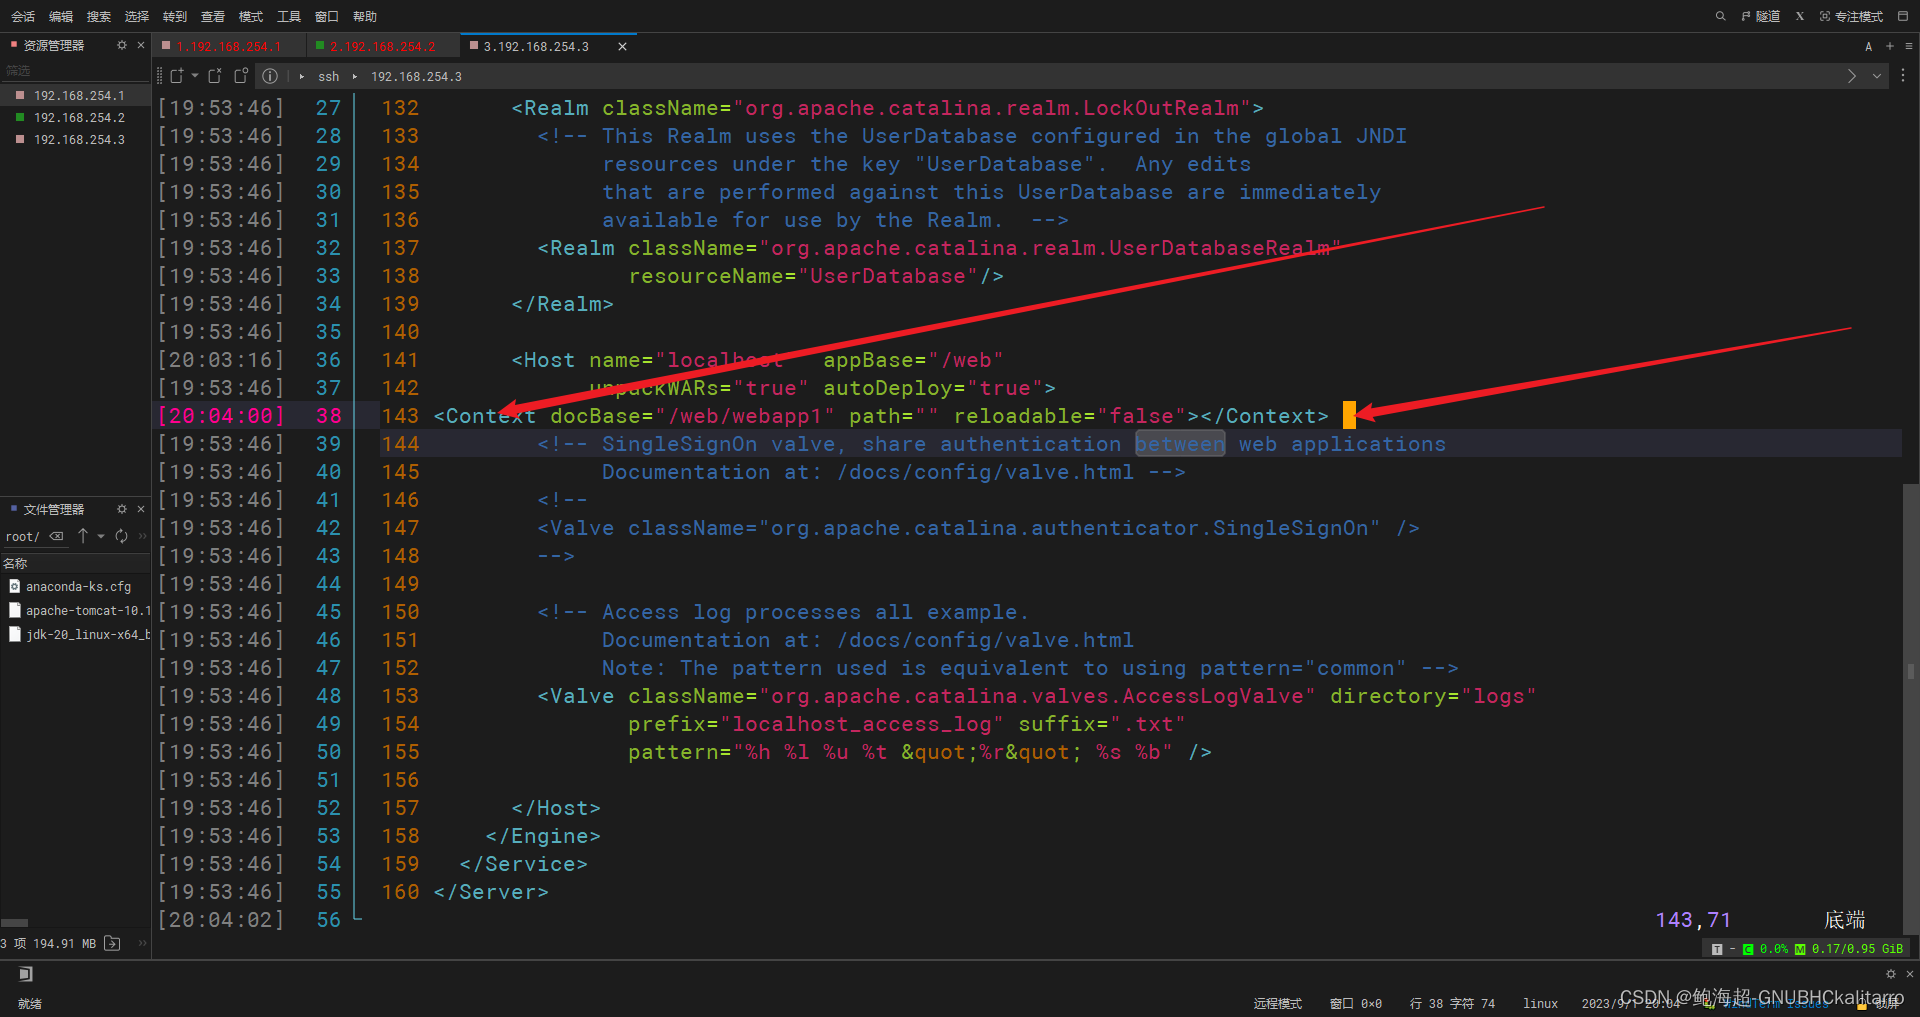Open the 帮助 menu
Screen dimensions: 1920x1017
[365, 17]
